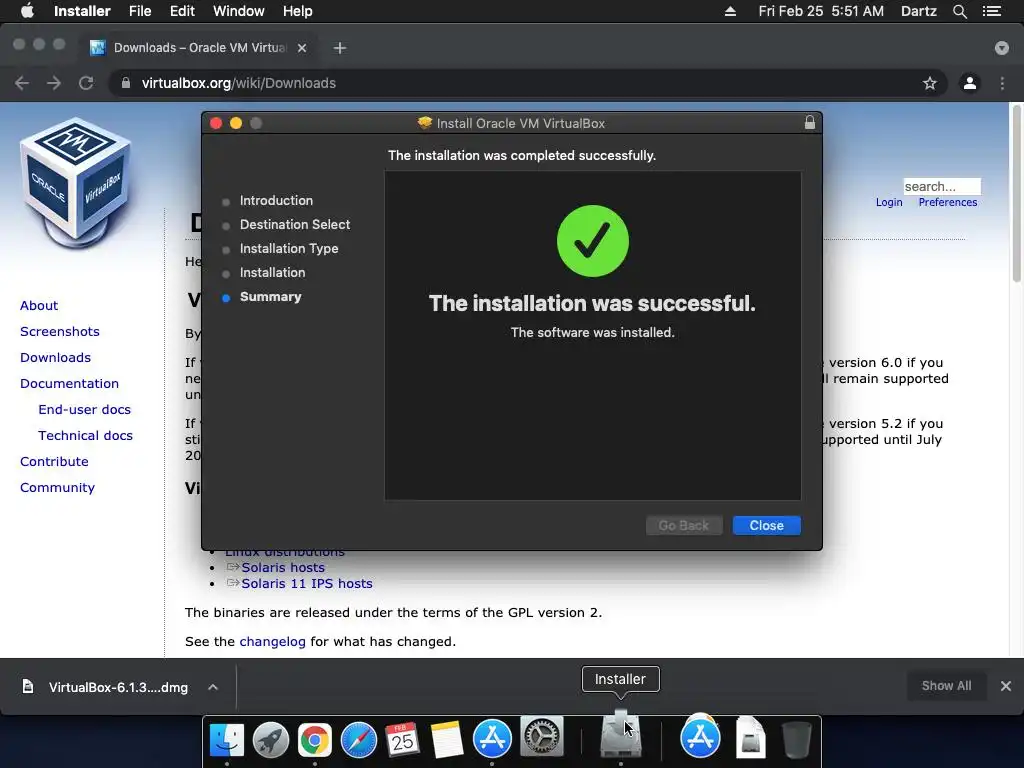Expand download item options chevron
Viewport: 1024px width, 768px height.
[x=213, y=687]
